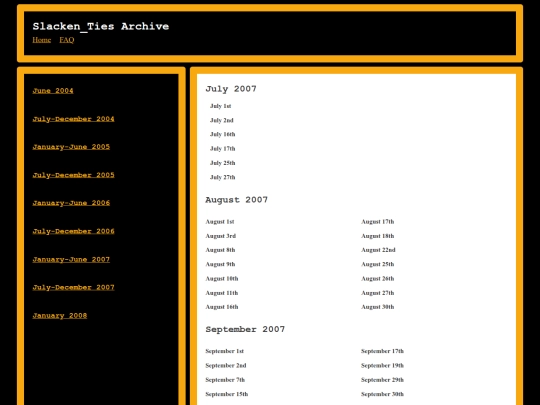540x405 pixels.
Task: Select the July 2007 heading
Action: point(231,89)
